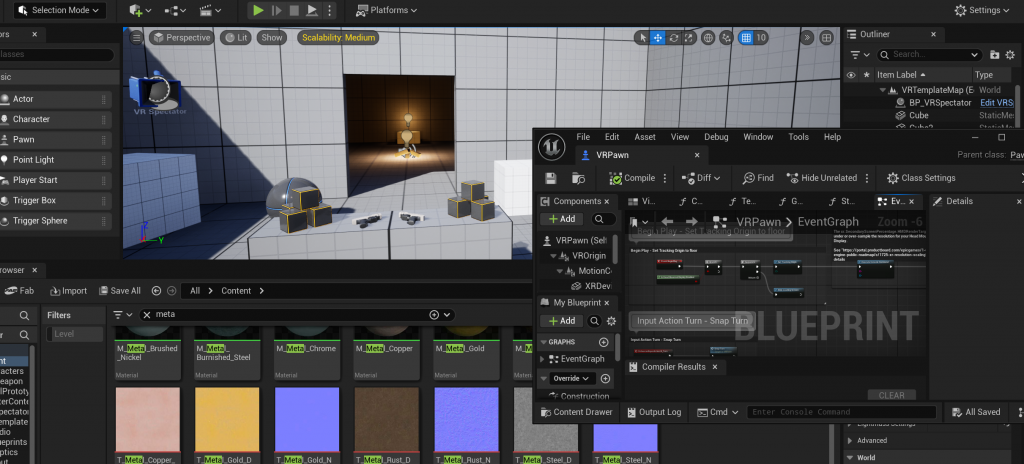Viewport: 1024px width, 464px height.
Task: Click the Enter Console Command field
Action: click(x=841, y=412)
